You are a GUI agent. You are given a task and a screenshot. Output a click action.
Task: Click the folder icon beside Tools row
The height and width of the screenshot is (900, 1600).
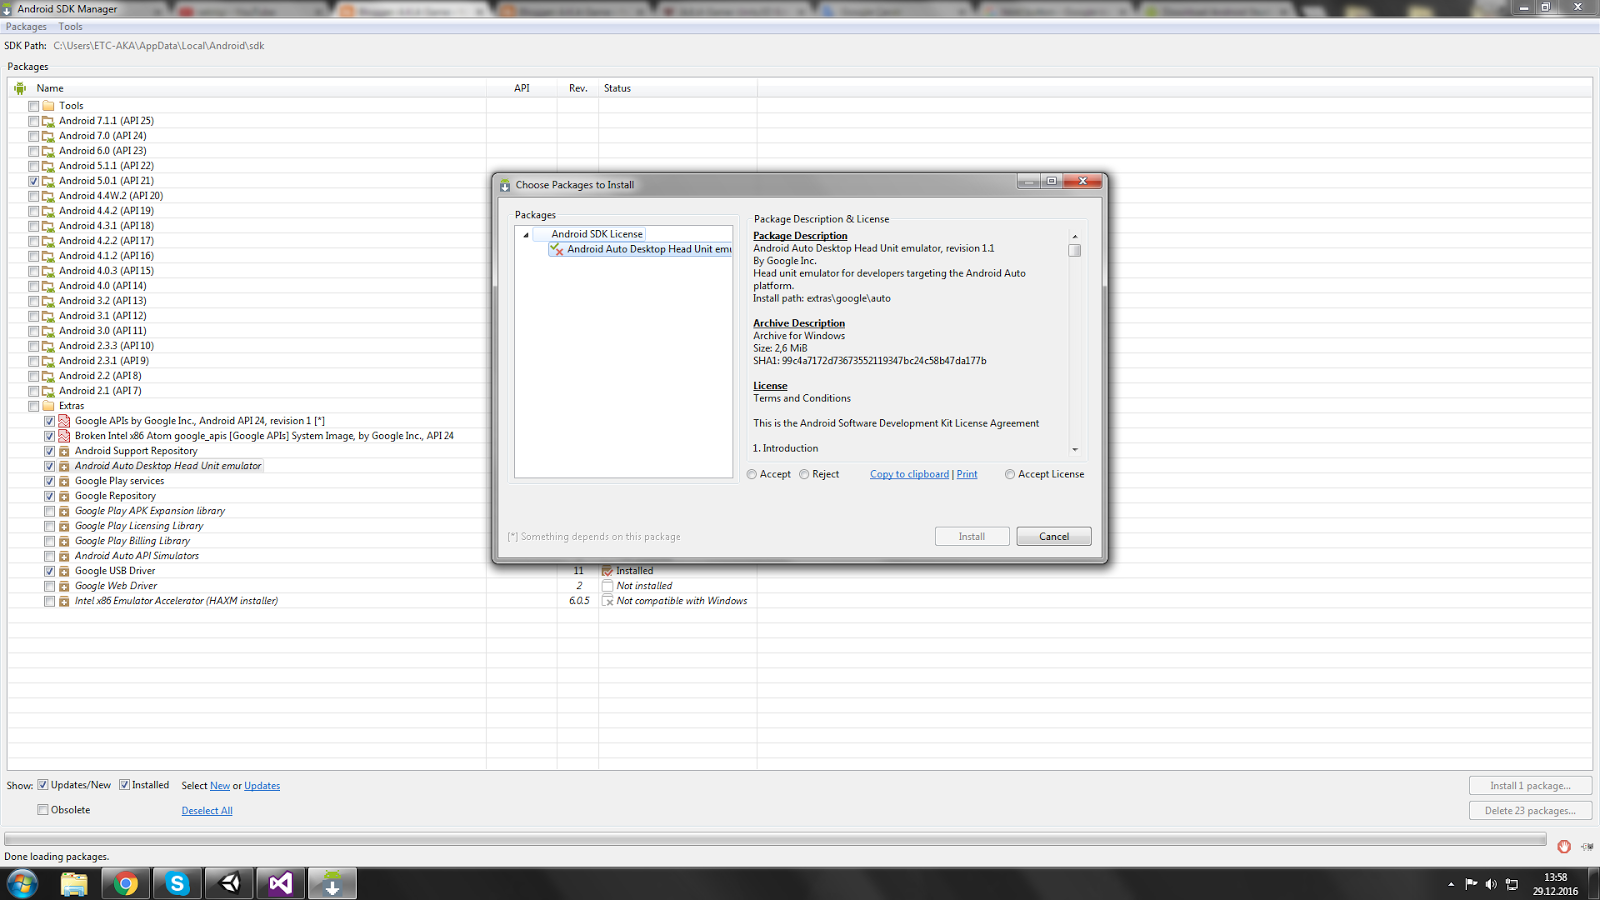tap(48, 106)
